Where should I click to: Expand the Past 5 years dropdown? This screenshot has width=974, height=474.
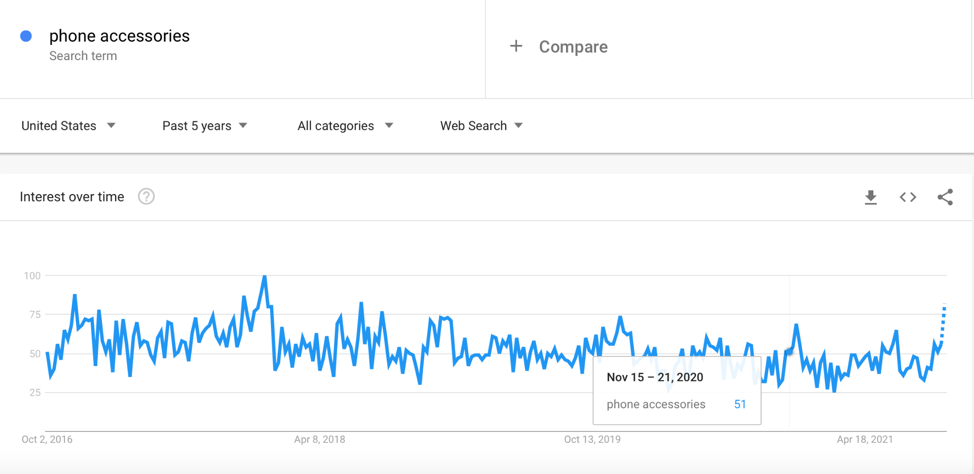(x=205, y=126)
